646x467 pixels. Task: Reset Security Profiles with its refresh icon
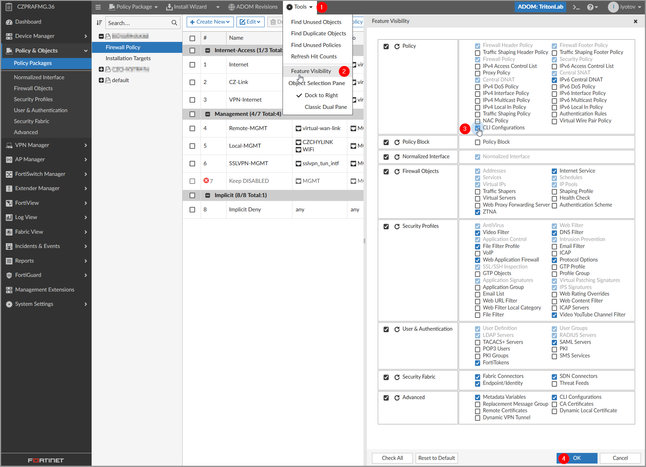tap(397, 226)
